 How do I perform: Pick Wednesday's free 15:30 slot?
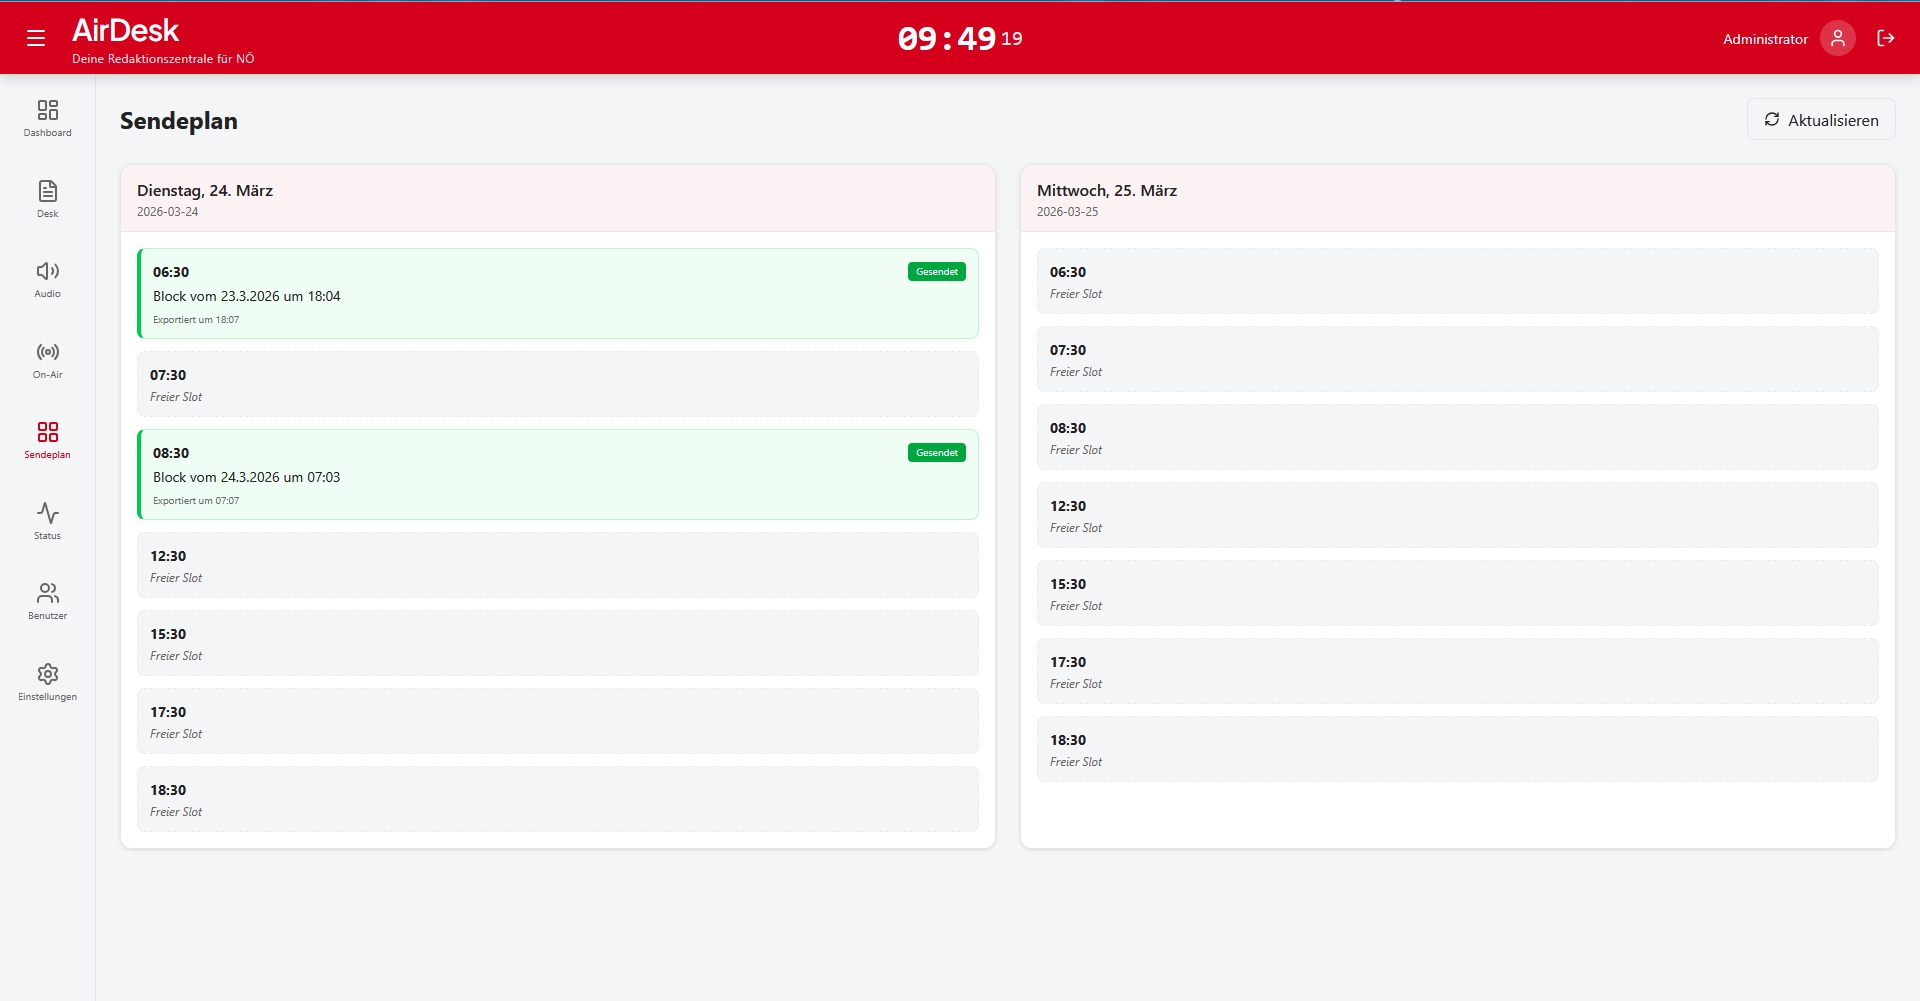tap(1457, 593)
